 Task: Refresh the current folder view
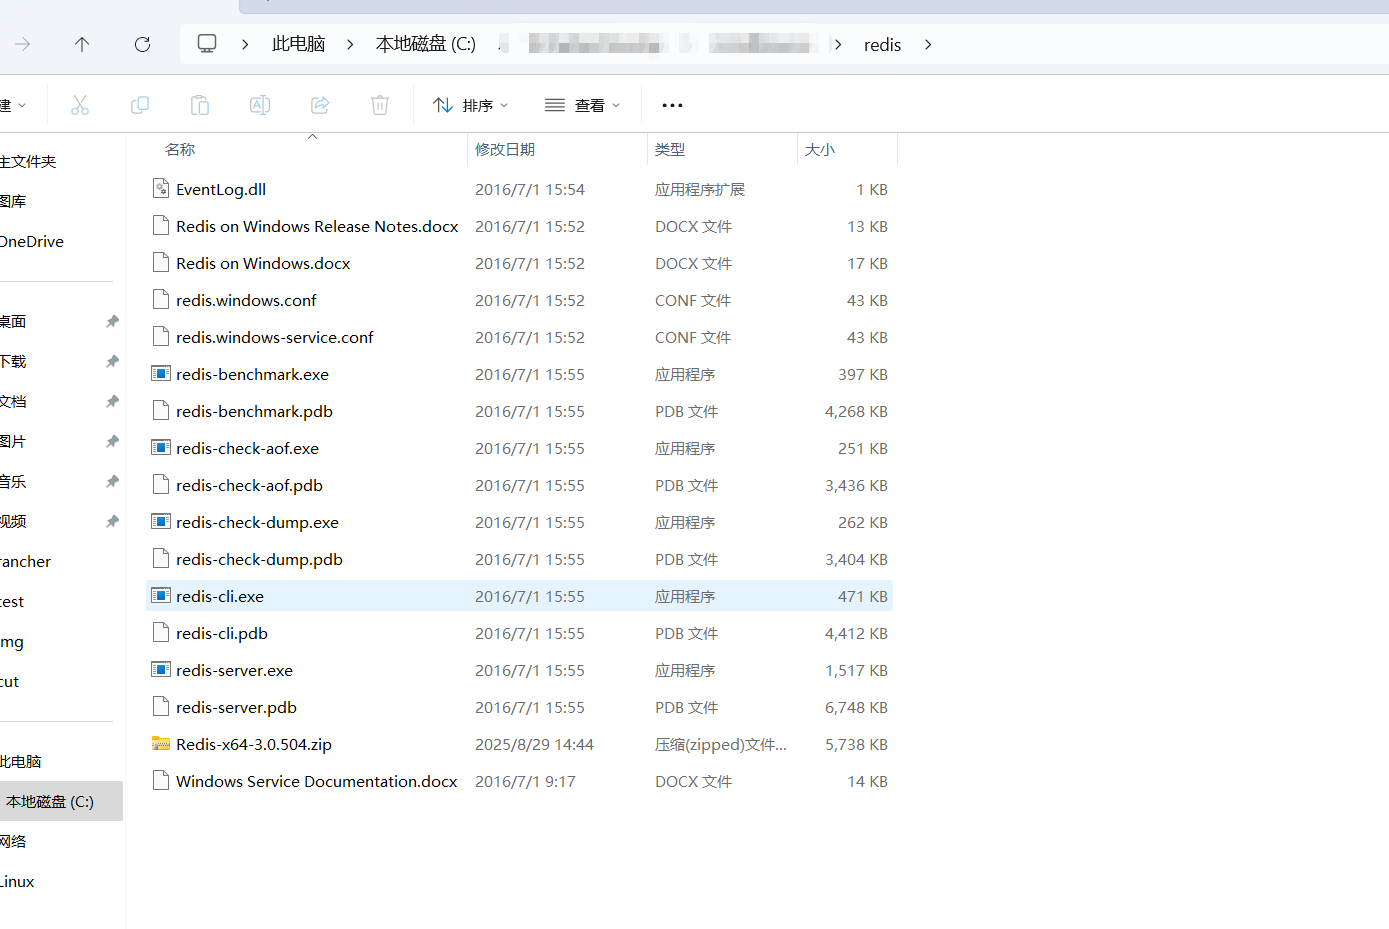[x=142, y=44]
